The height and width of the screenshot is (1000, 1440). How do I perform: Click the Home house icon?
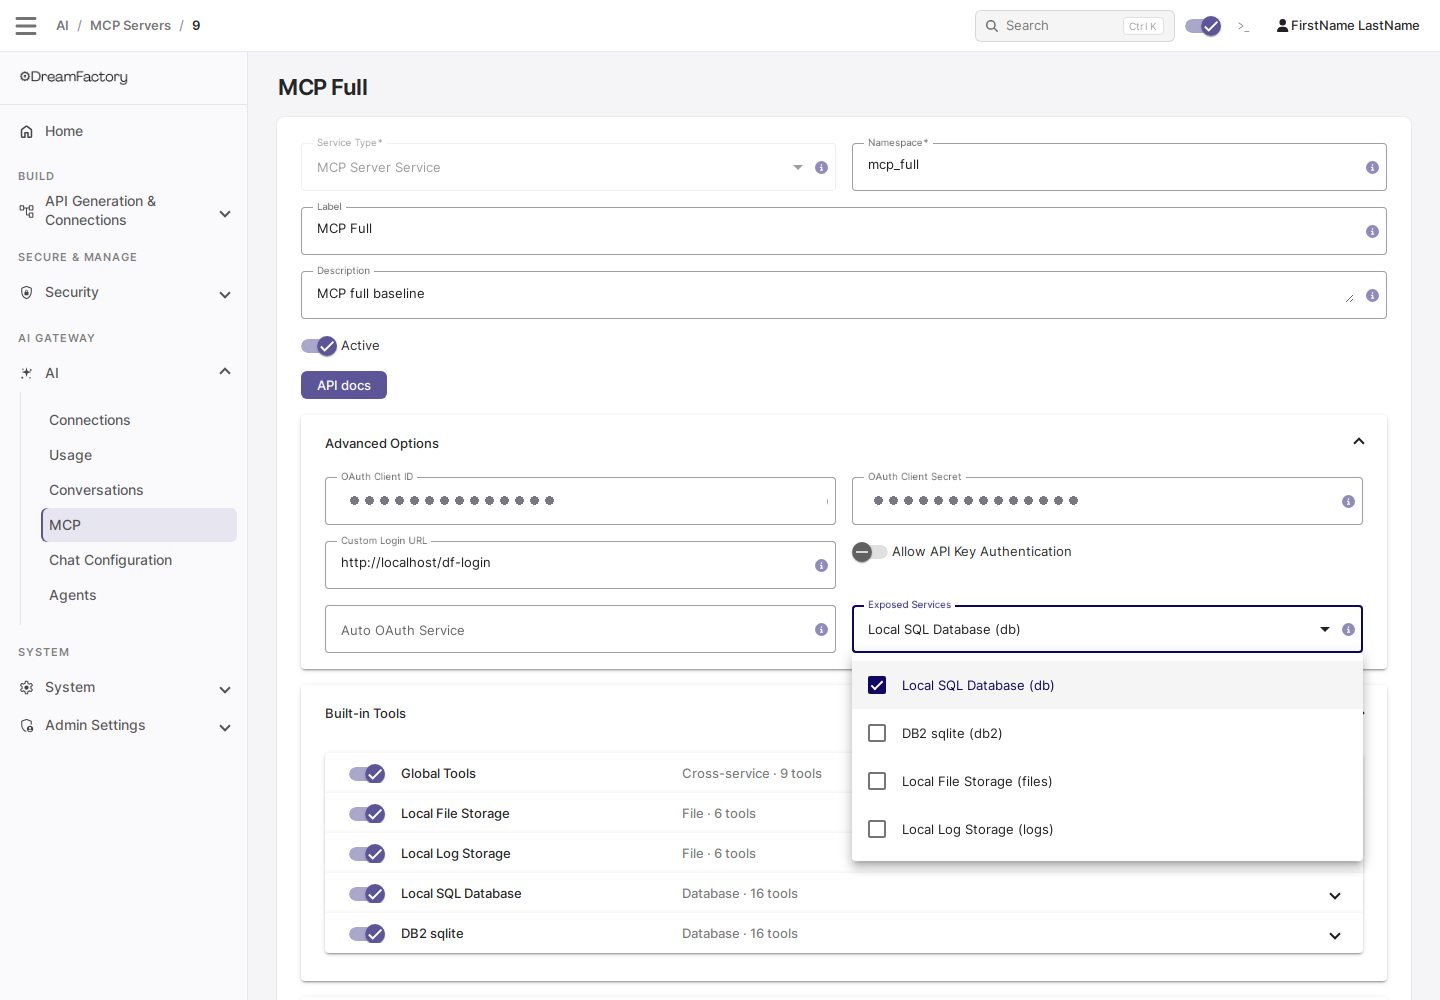click(x=27, y=131)
